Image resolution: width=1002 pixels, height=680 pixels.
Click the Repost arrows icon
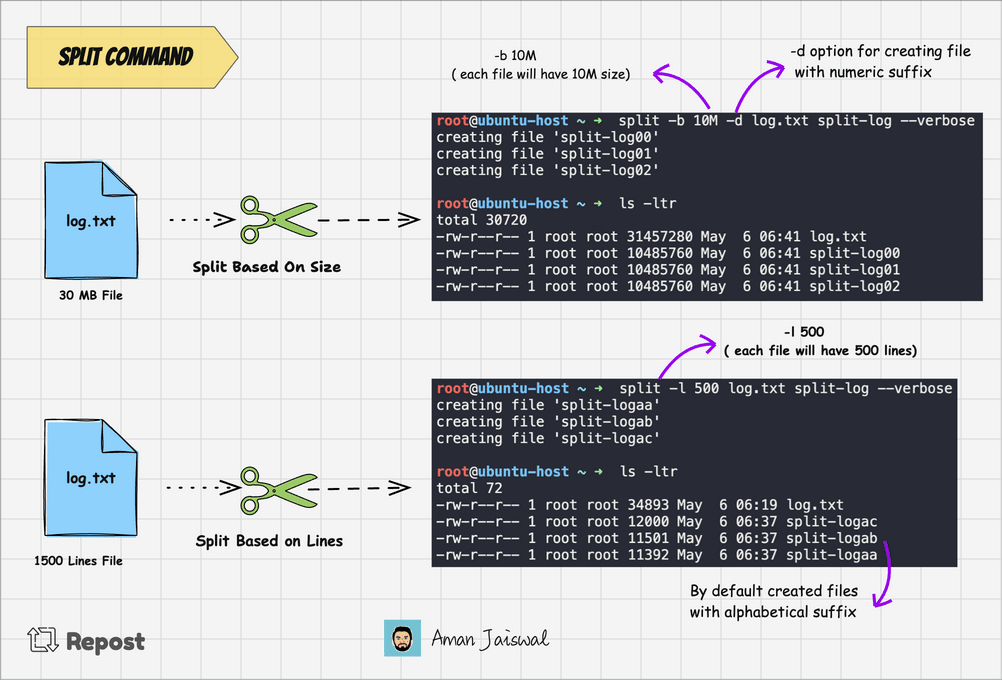pos(43,640)
